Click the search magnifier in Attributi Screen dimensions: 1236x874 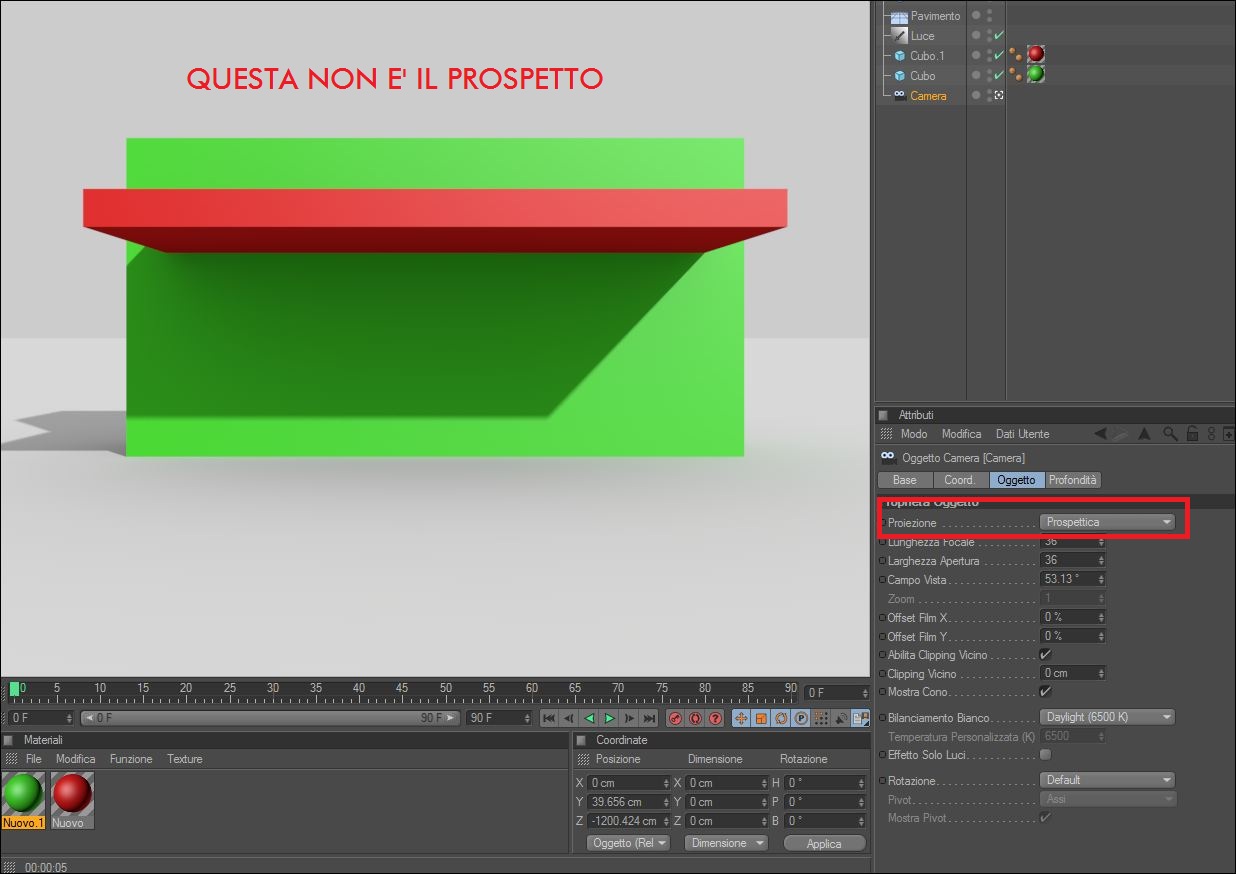tap(1169, 434)
